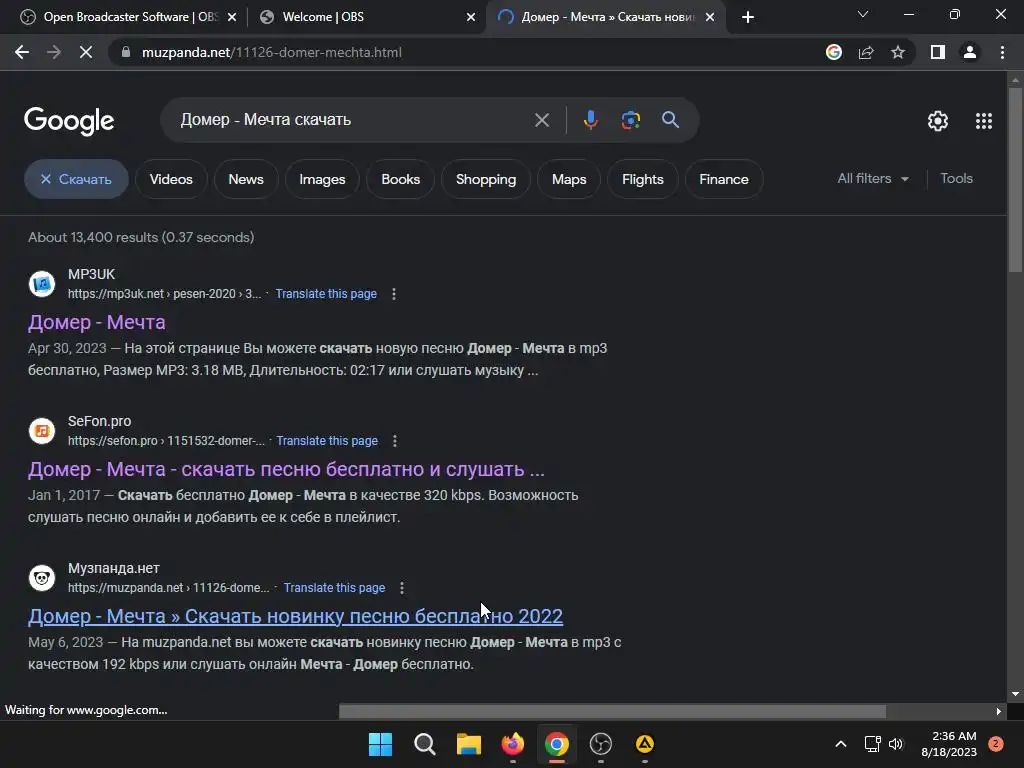Screen dimensions: 1024x768
Task: Translate the MP3UK result page
Action: [x=326, y=294]
